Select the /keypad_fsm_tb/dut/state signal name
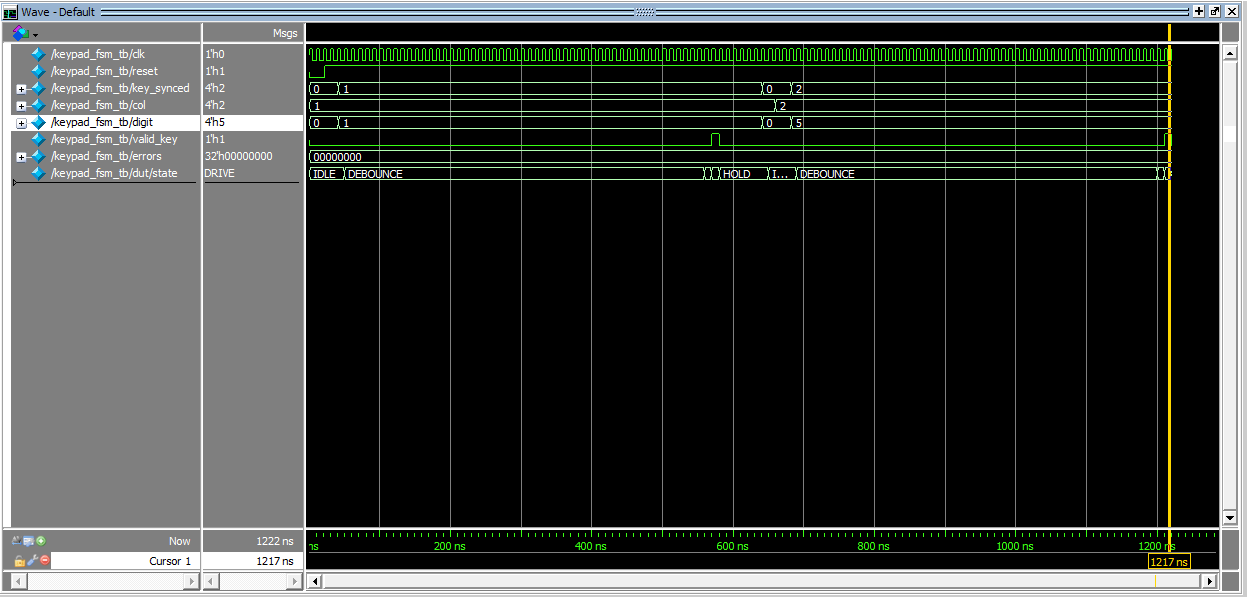Viewport: 1247px width, 597px height. [x=113, y=173]
